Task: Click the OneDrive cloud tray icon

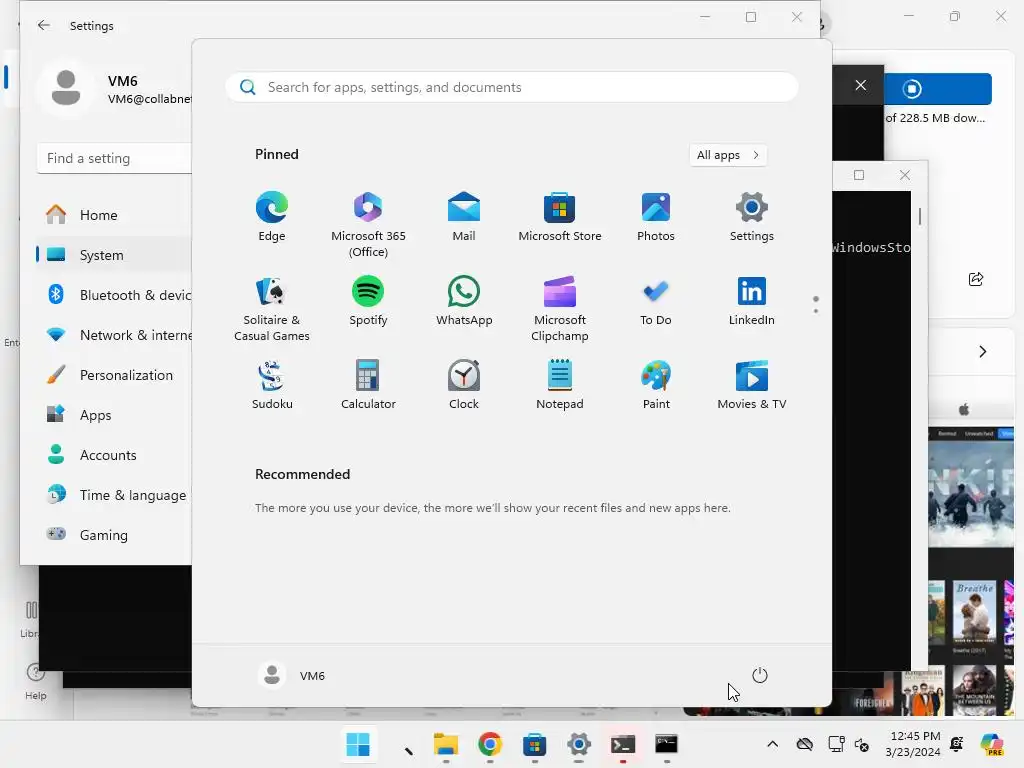Action: point(805,744)
